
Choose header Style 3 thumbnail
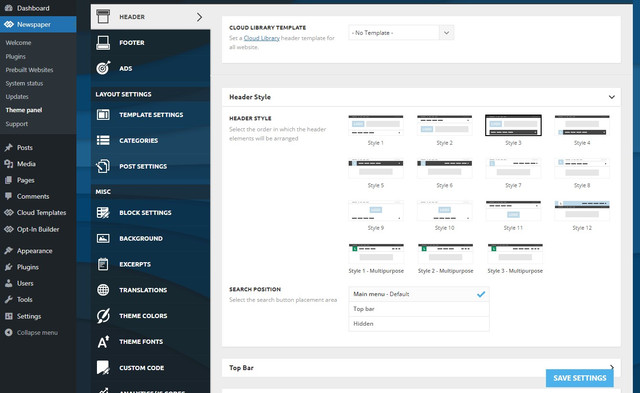tap(513, 125)
